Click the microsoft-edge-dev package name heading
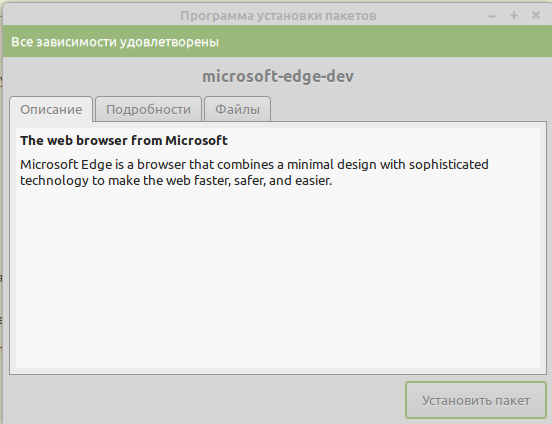The width and height of the screenshot is (552, 424). pyautogui.click(x=278, y=76)
